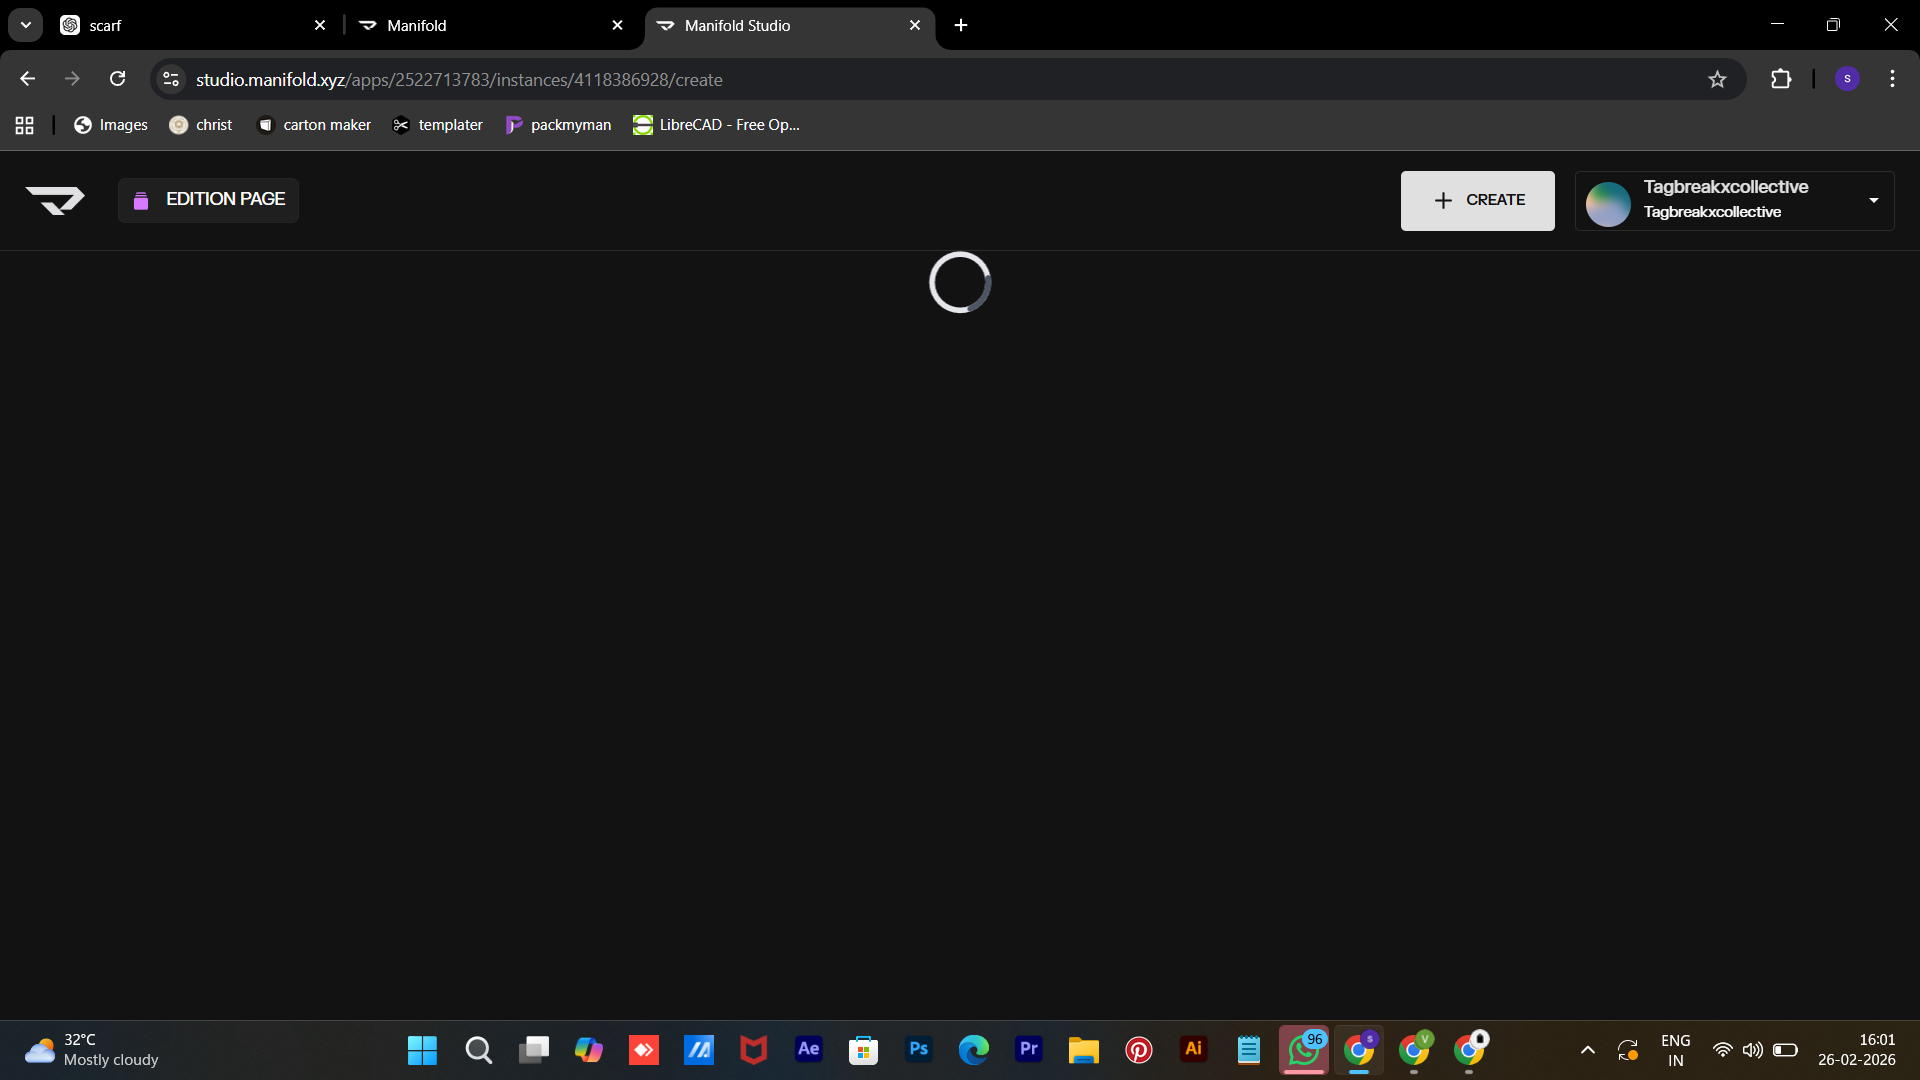1920x1080 pixels.
Task: Click the Tagbreakxcollective gradient avatar
Action: coord(1608,204)
